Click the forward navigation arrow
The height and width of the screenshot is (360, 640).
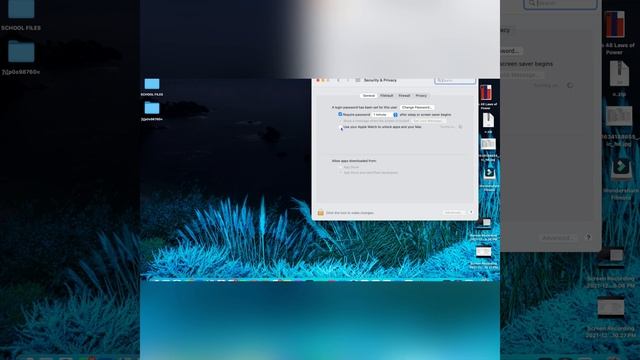pyautogui.click(x=347, y=80)
